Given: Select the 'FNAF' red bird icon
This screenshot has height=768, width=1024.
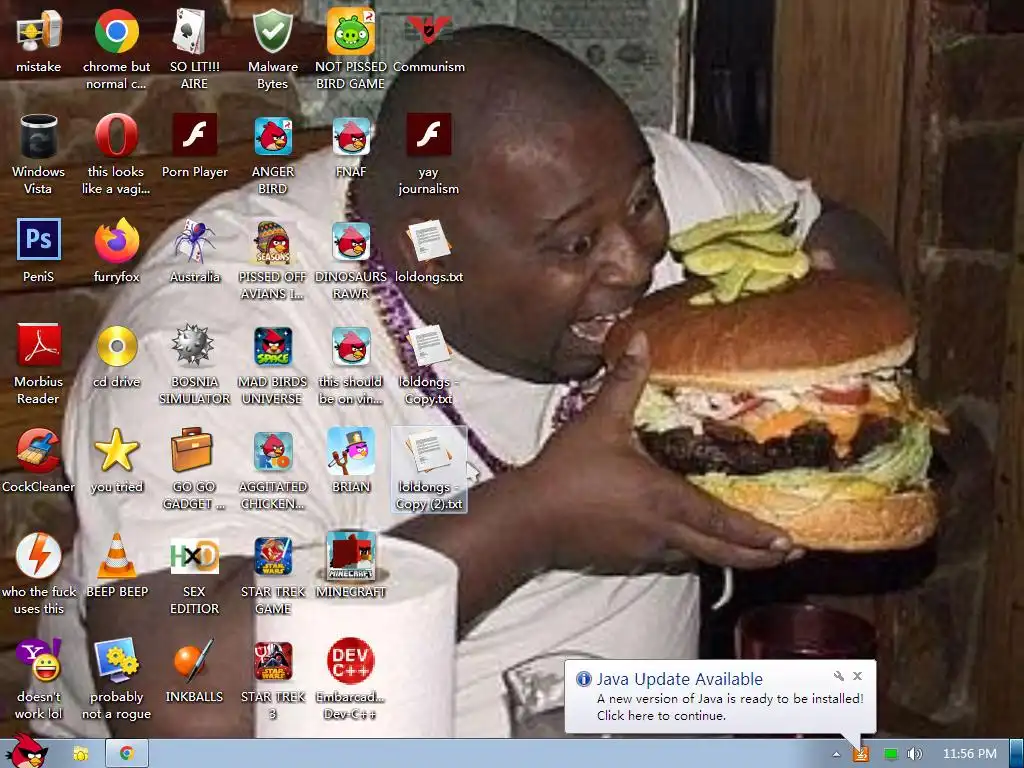Looking at the screenshot, I should tap(351, 136).
